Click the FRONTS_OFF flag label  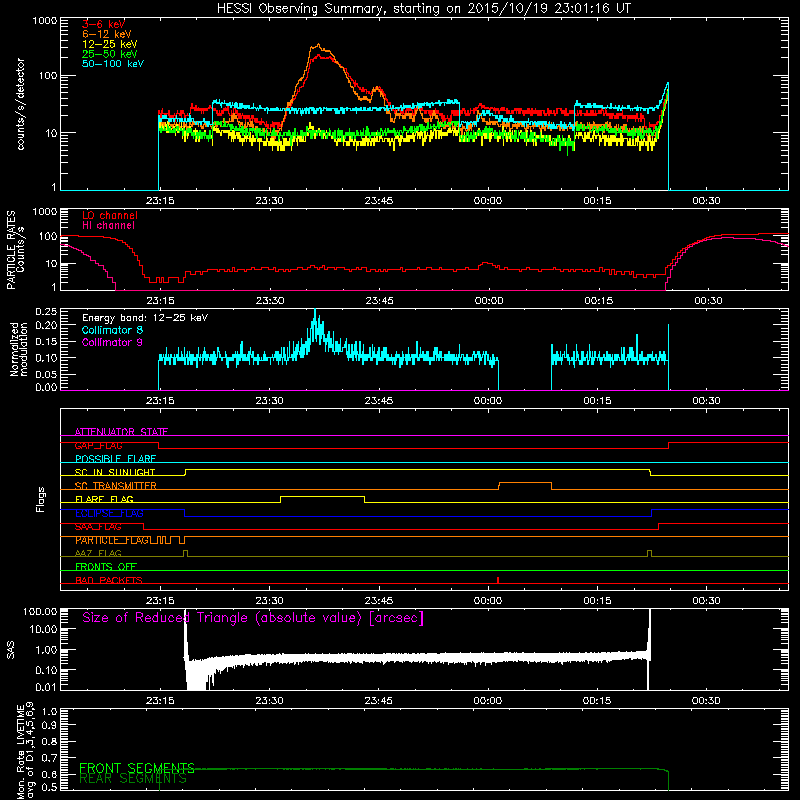click(106, 567)
